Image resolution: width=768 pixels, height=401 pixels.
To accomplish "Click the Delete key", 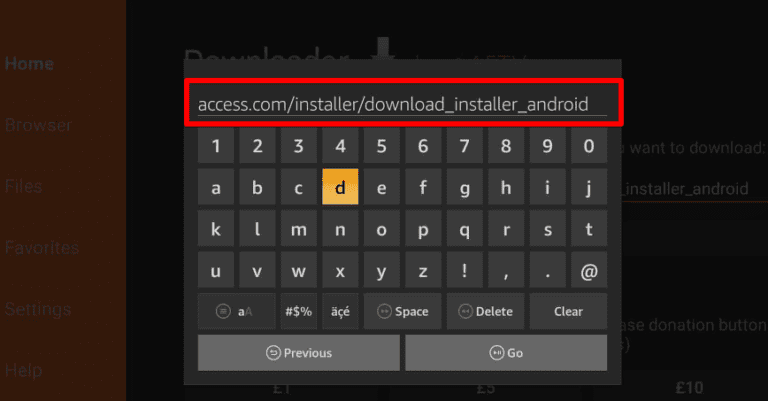I will coord(485,311).
